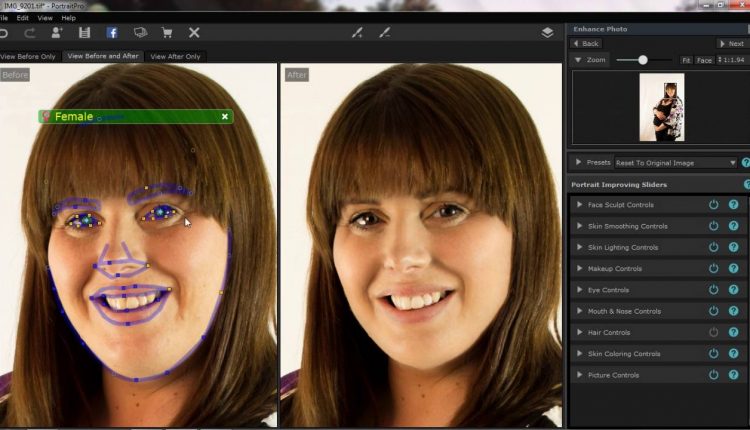Expand Face Sculpt Controls section
The height and width of the screenshot is (430, 750).
[x=579, y=205]
